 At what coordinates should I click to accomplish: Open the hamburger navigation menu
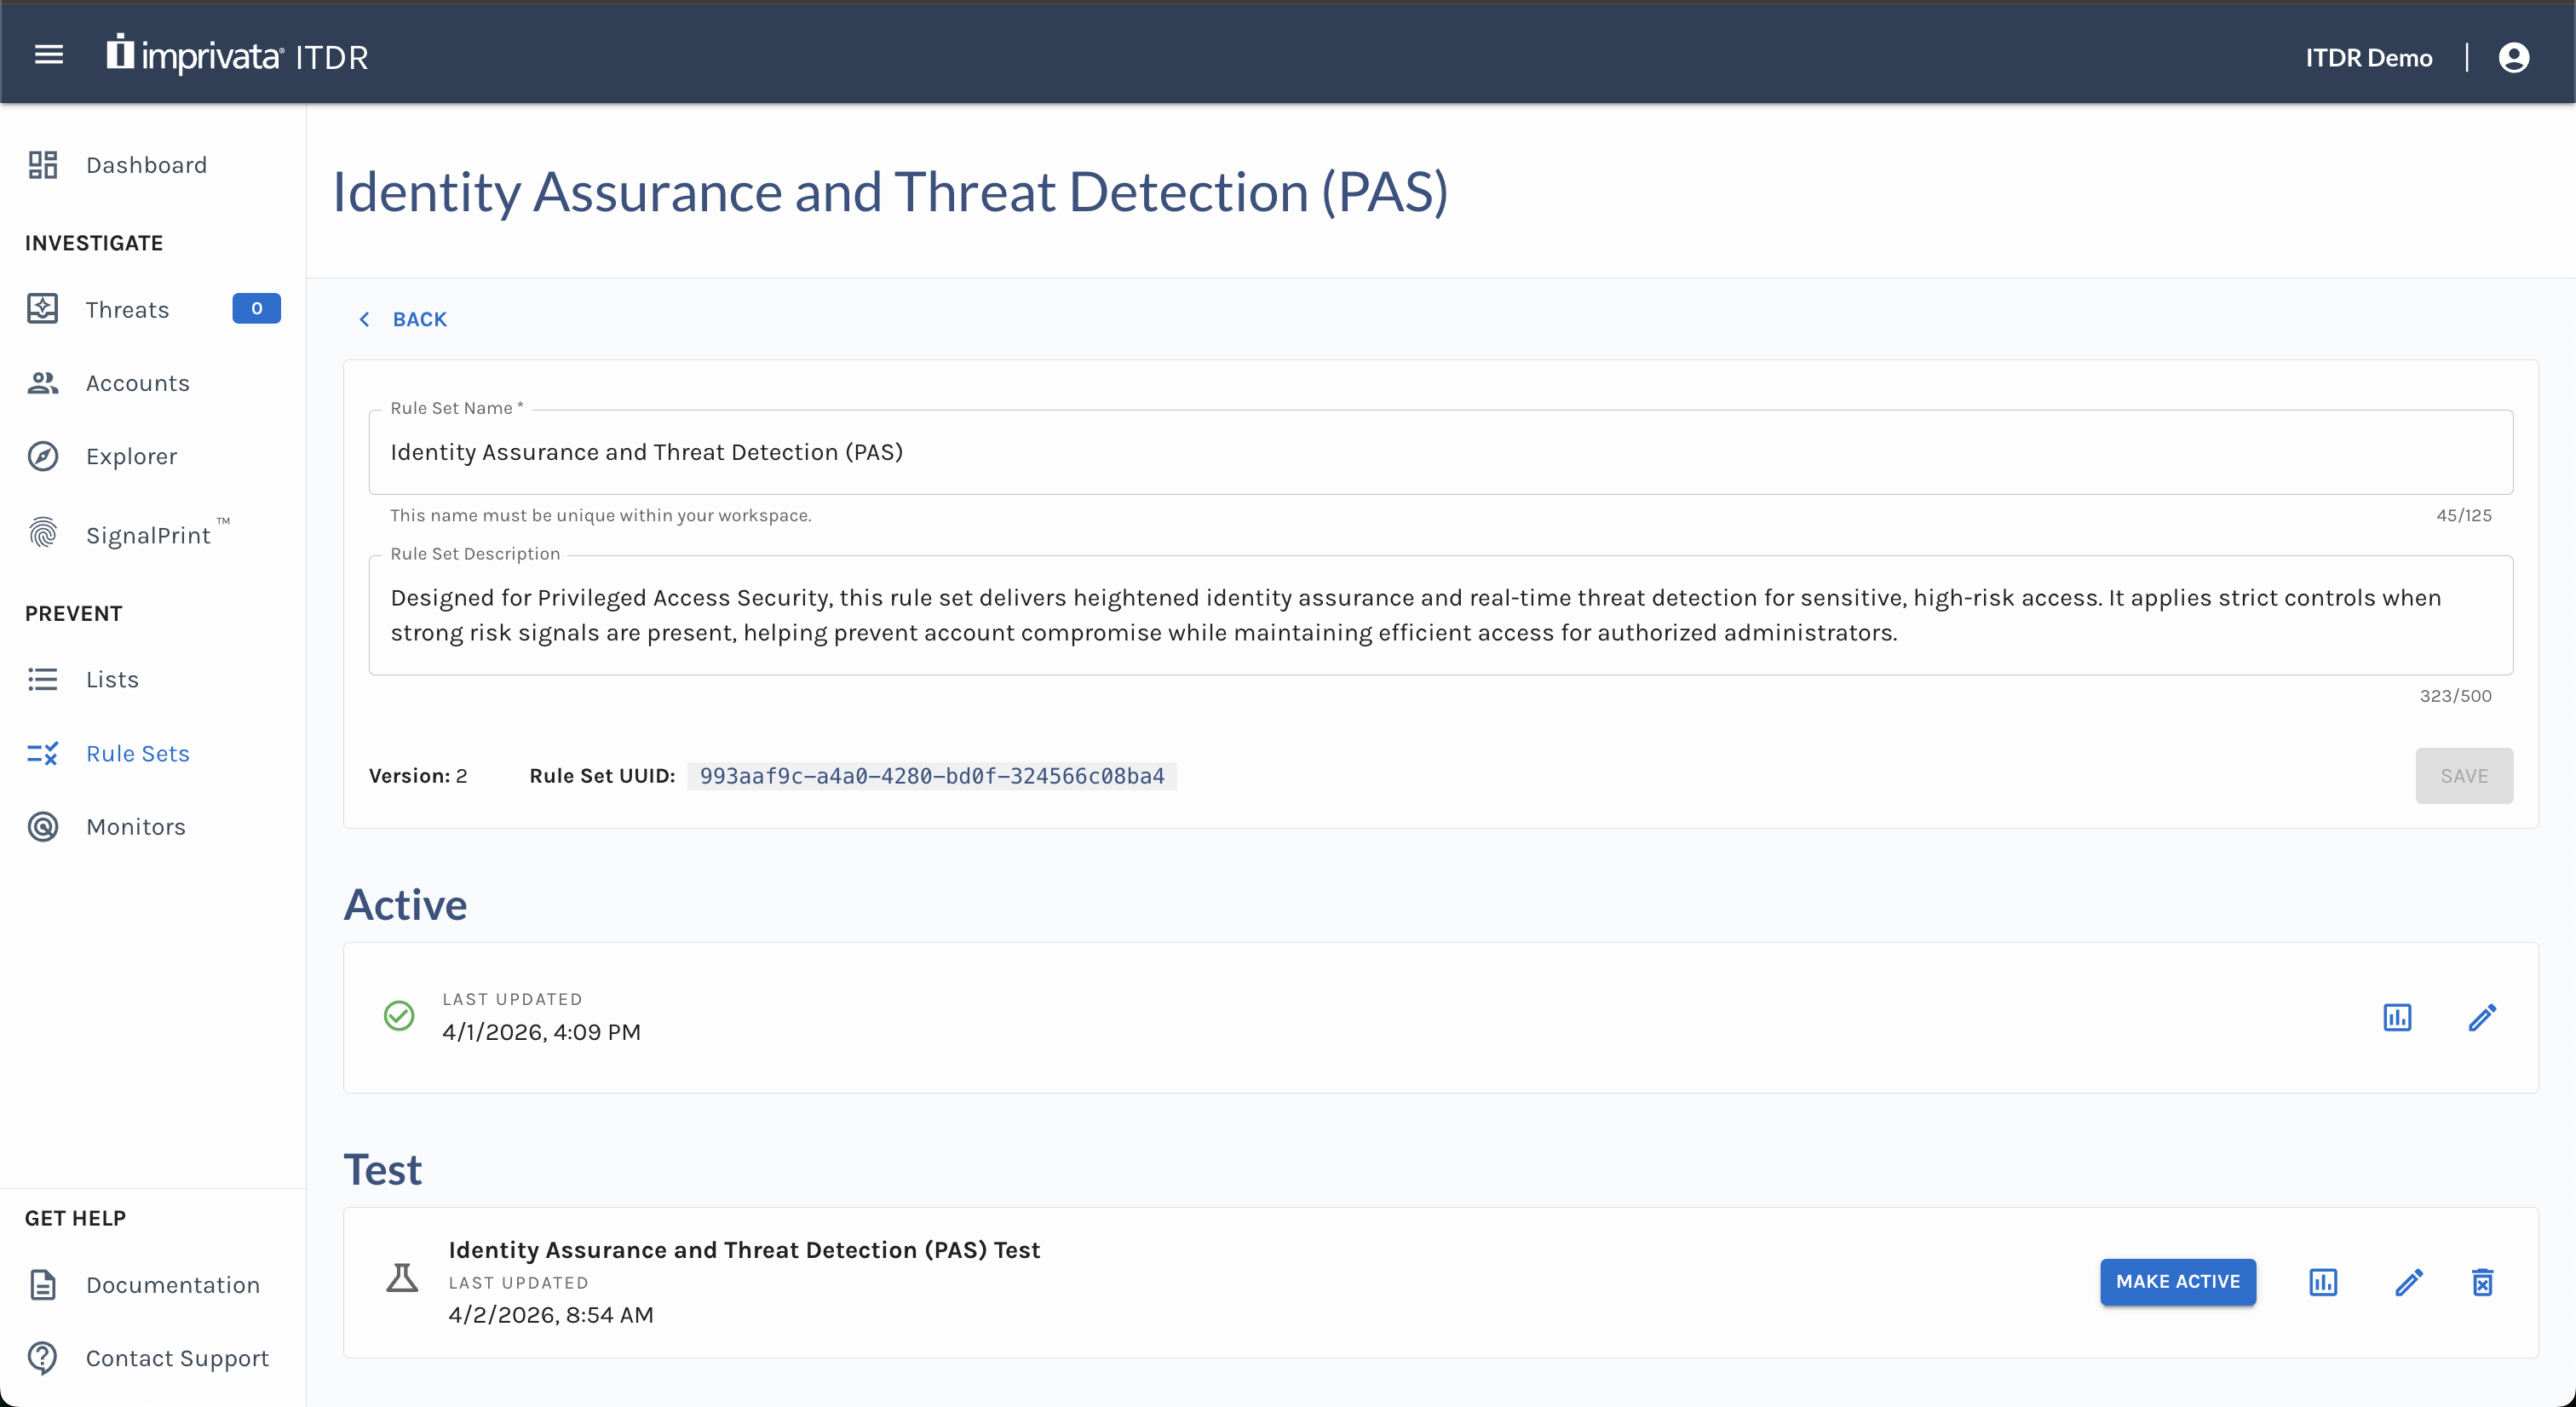[49, 56]
